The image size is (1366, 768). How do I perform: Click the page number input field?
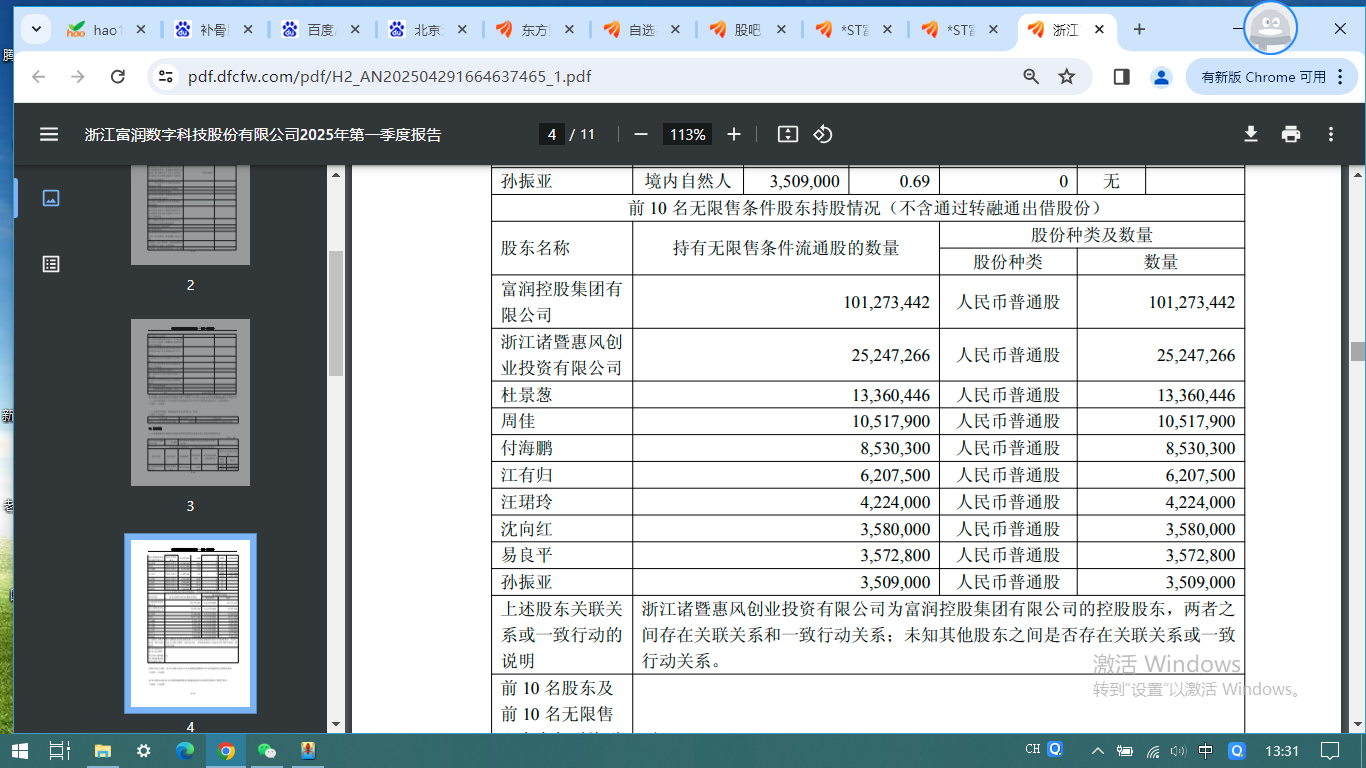(x=551, y=134)
